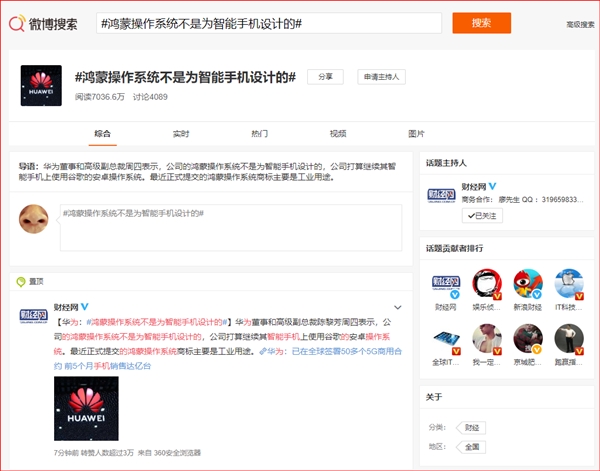Click verified badge next to post author
600x471 pixels.
click(85, 306)
